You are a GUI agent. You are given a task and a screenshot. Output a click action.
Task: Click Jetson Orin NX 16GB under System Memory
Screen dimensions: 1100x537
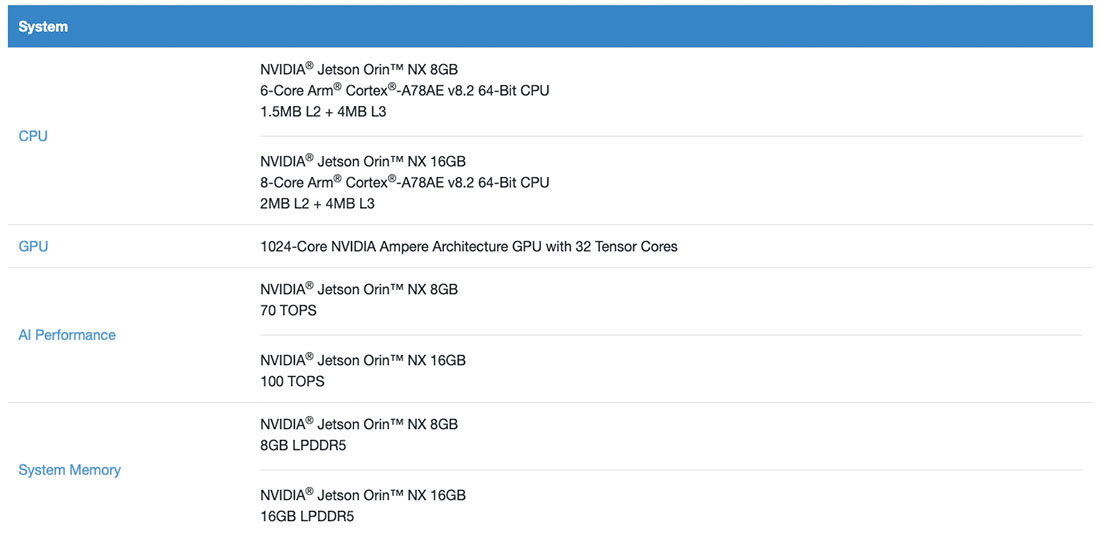click(363, 496)
